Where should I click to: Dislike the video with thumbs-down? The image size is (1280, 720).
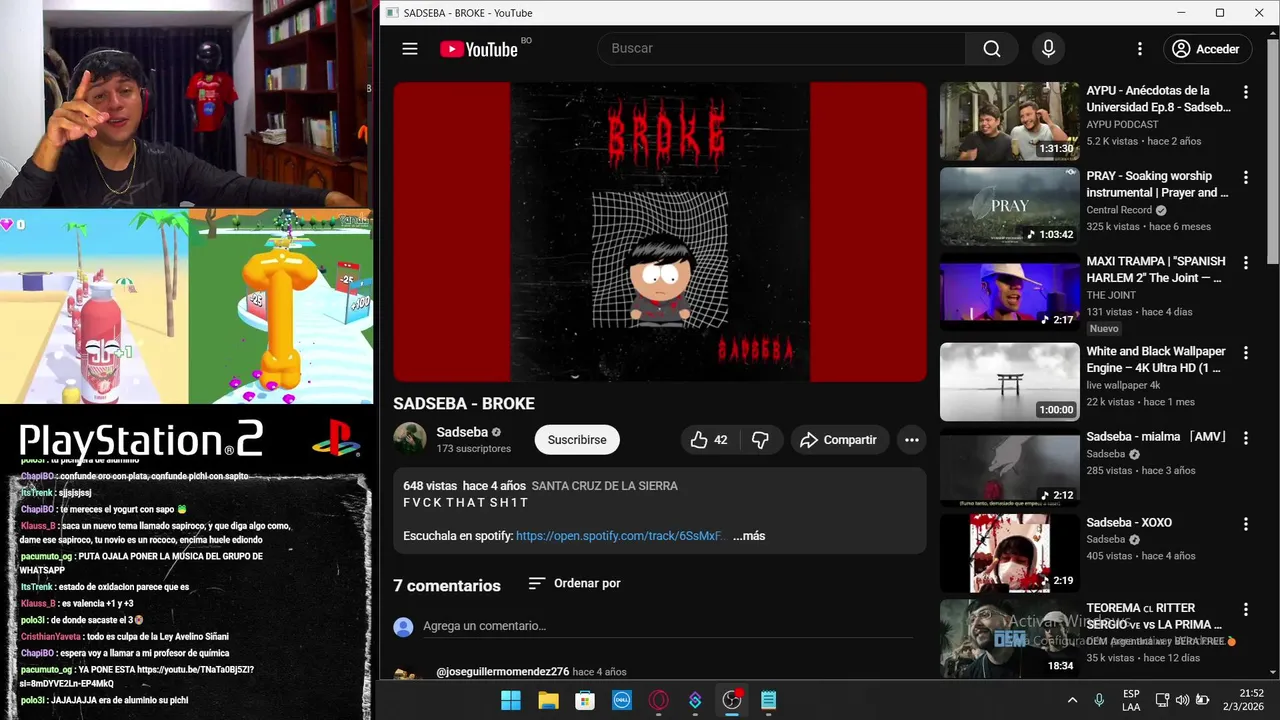[x=761, y=440]
